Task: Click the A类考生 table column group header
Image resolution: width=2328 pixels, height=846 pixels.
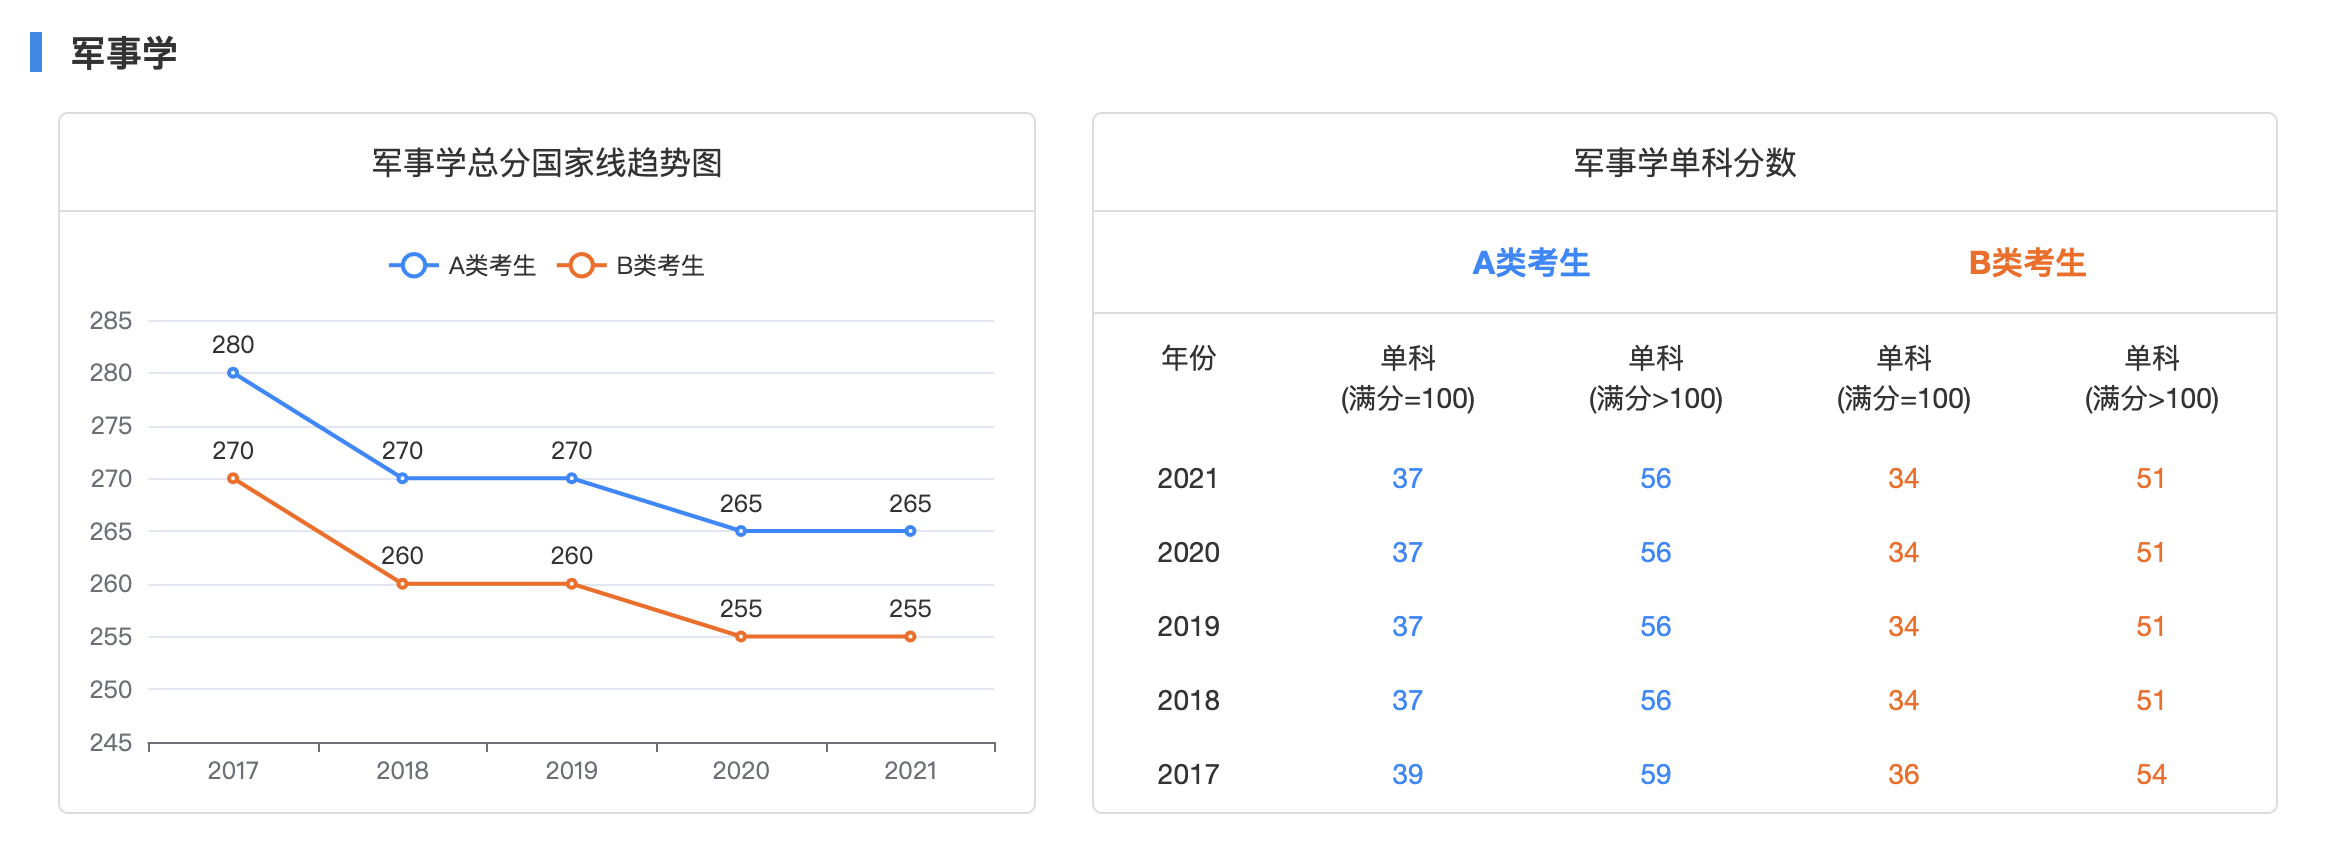Action: (x=1531, y=263)
